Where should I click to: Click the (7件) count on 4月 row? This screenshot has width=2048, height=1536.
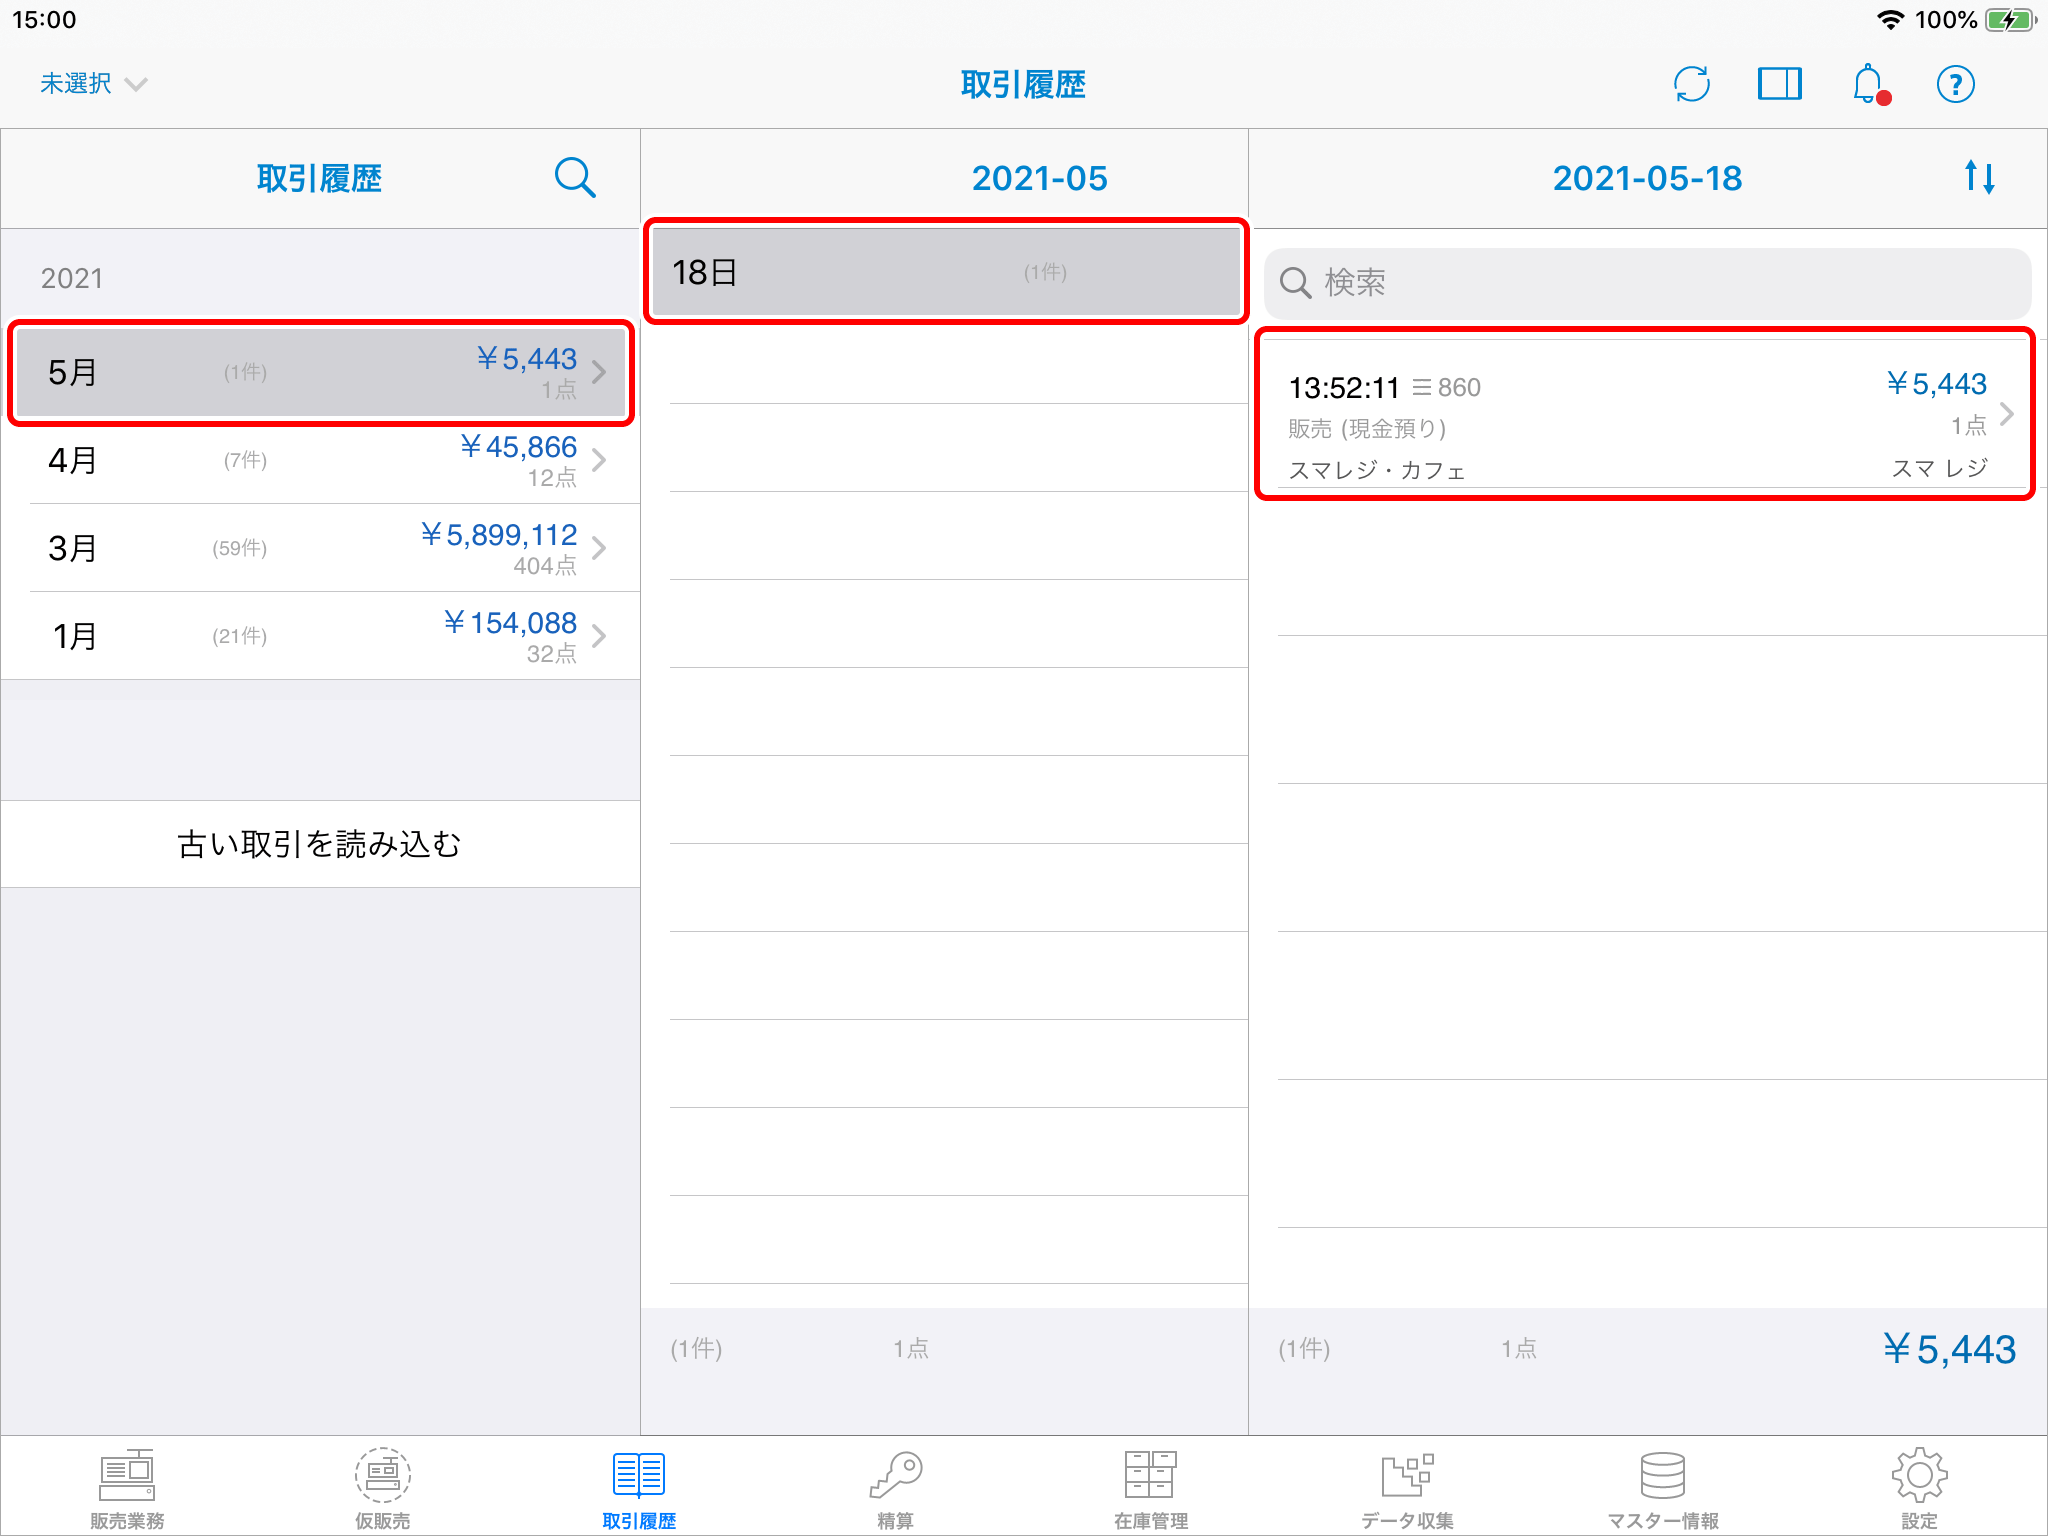245,460
